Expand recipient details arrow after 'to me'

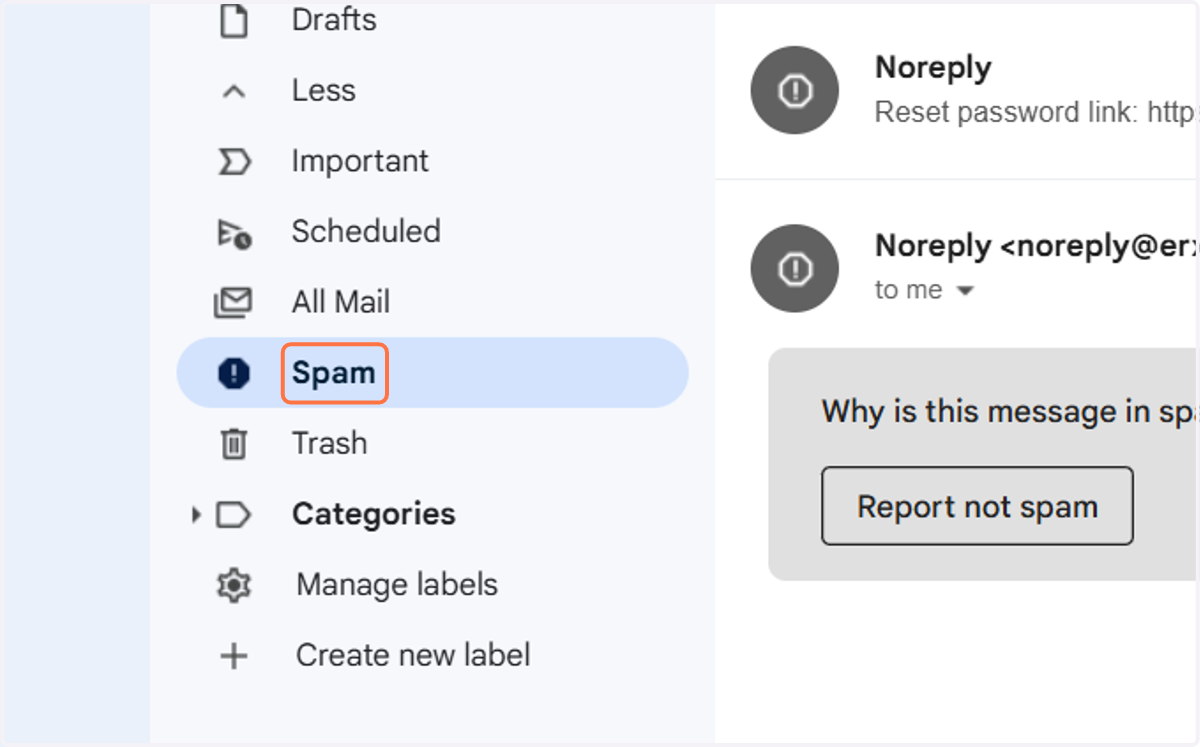point(965,291)
